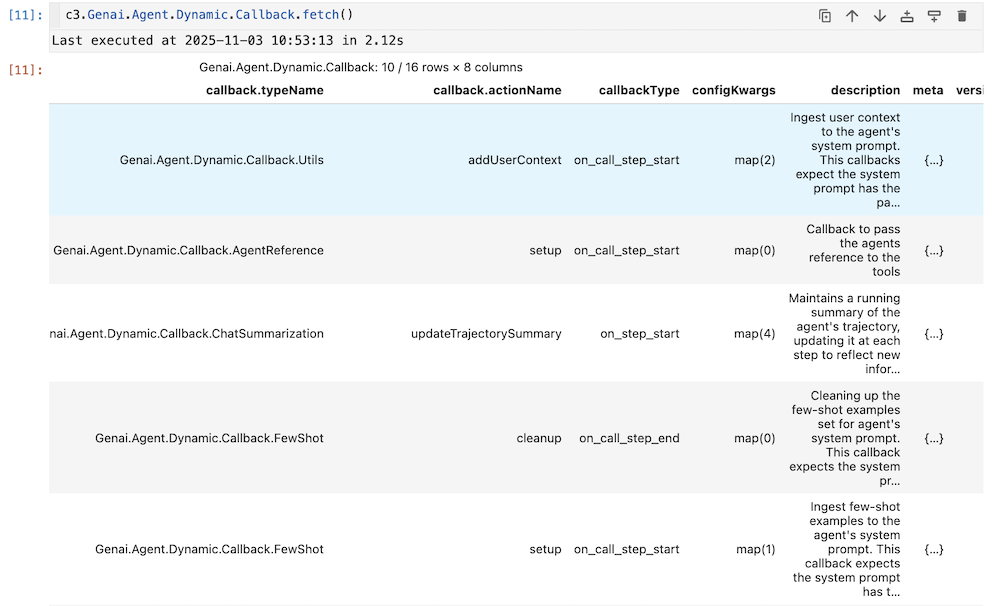Click the callback.actionName column header
Image resolution: width=1000 pixels, height=606 pixels.
[497, 90]
